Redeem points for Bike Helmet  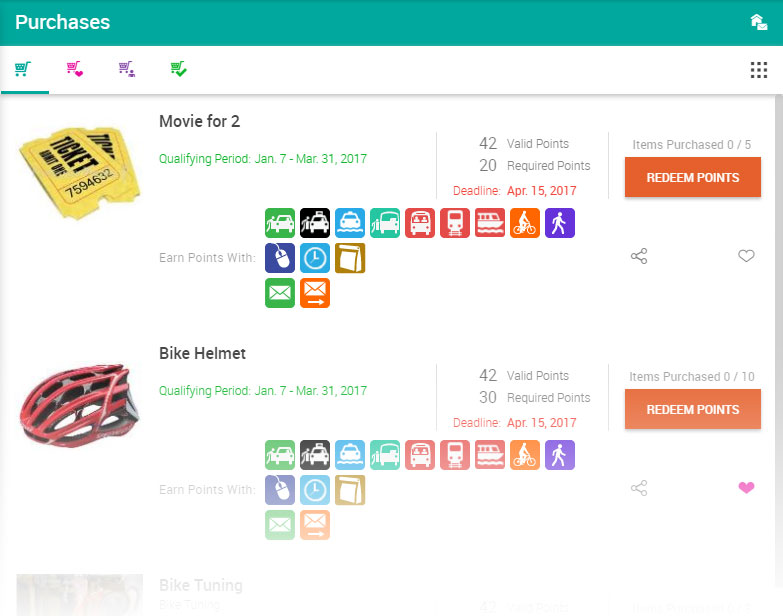click(693, 409)
